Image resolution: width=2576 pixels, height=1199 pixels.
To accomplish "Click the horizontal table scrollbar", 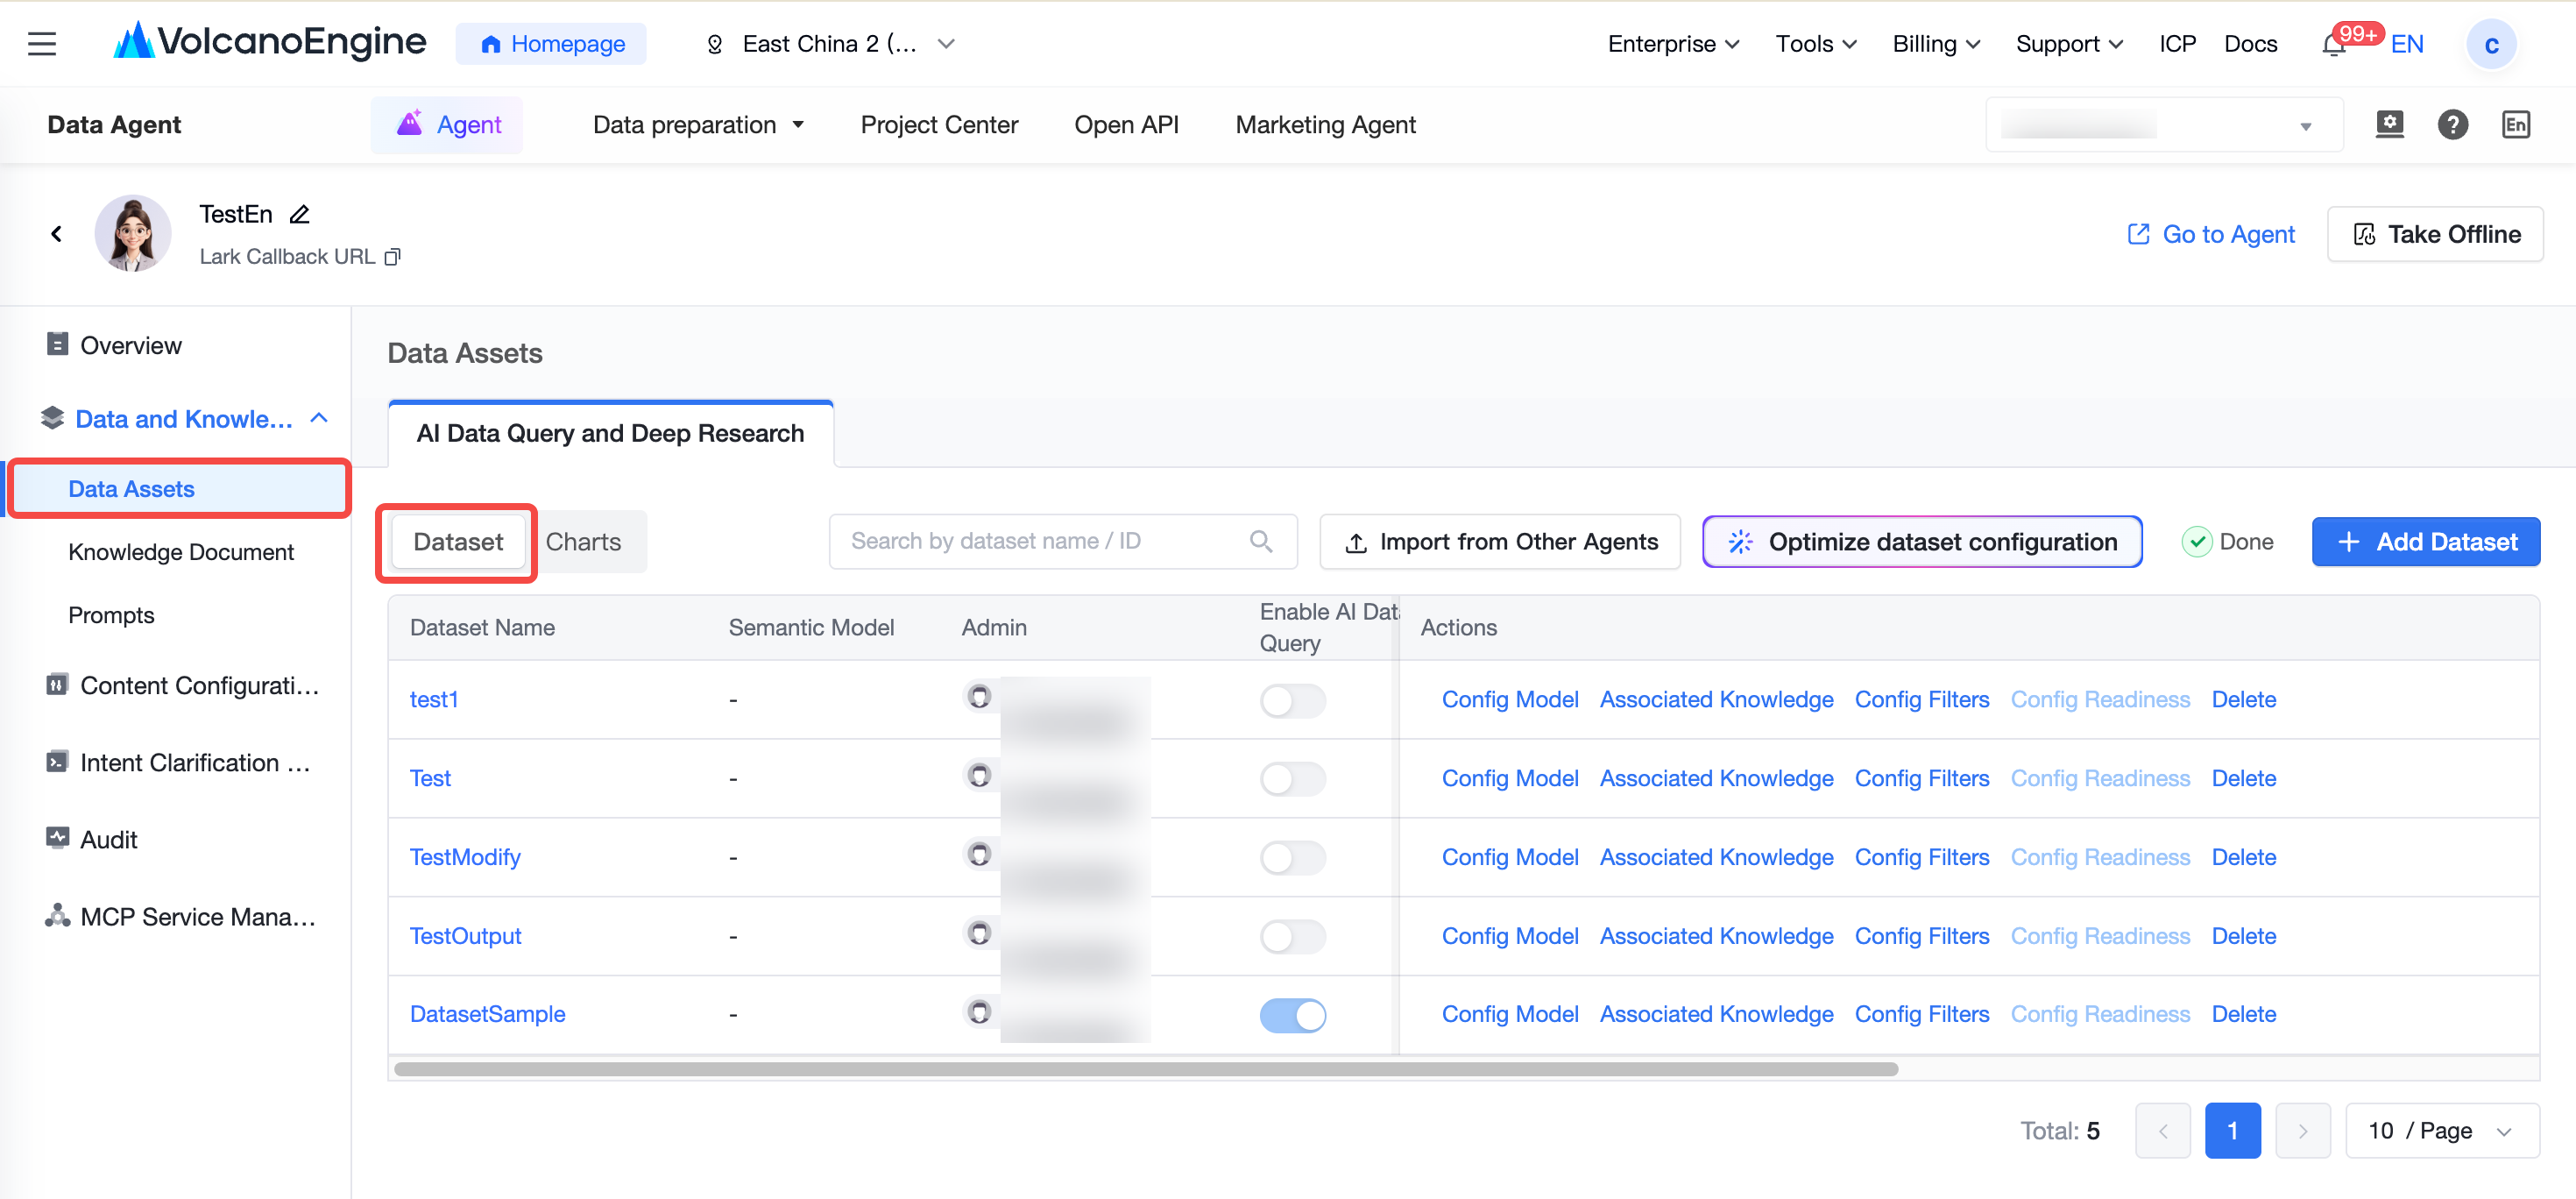I will pyautogui.click(x=1146, y=1068).
